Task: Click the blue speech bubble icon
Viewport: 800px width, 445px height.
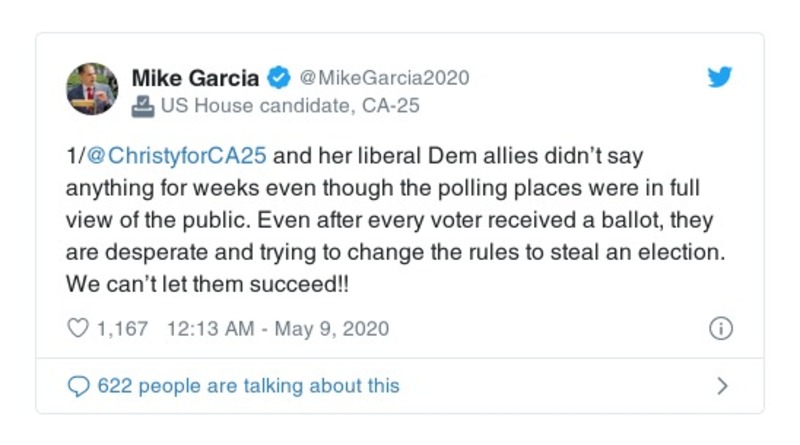Action: 77,385
